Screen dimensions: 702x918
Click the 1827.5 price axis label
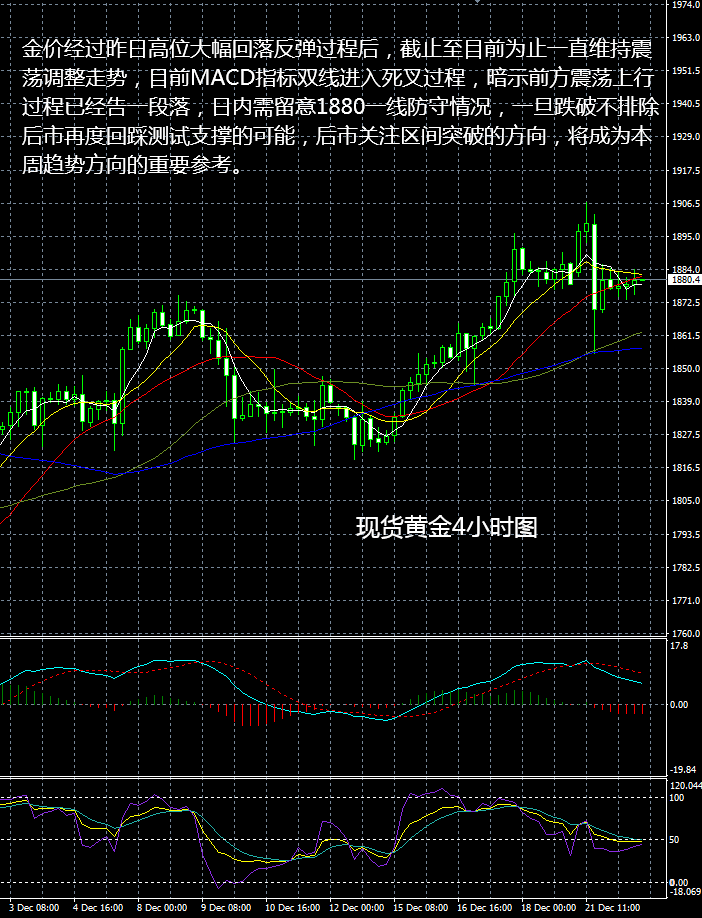point(686,434)
